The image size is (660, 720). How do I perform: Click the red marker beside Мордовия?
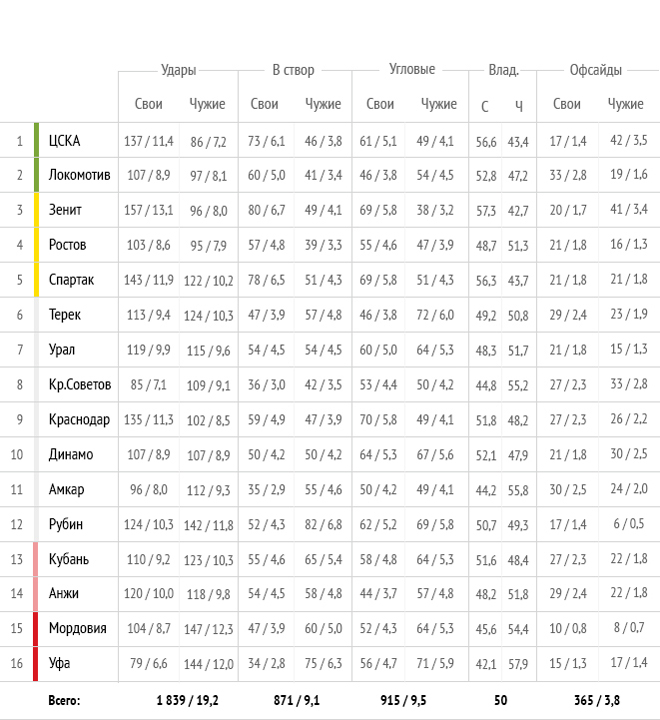point(36,628)
